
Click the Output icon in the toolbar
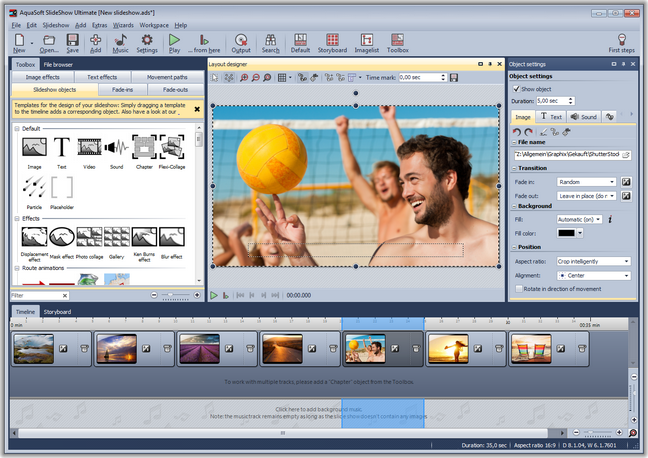240,41
